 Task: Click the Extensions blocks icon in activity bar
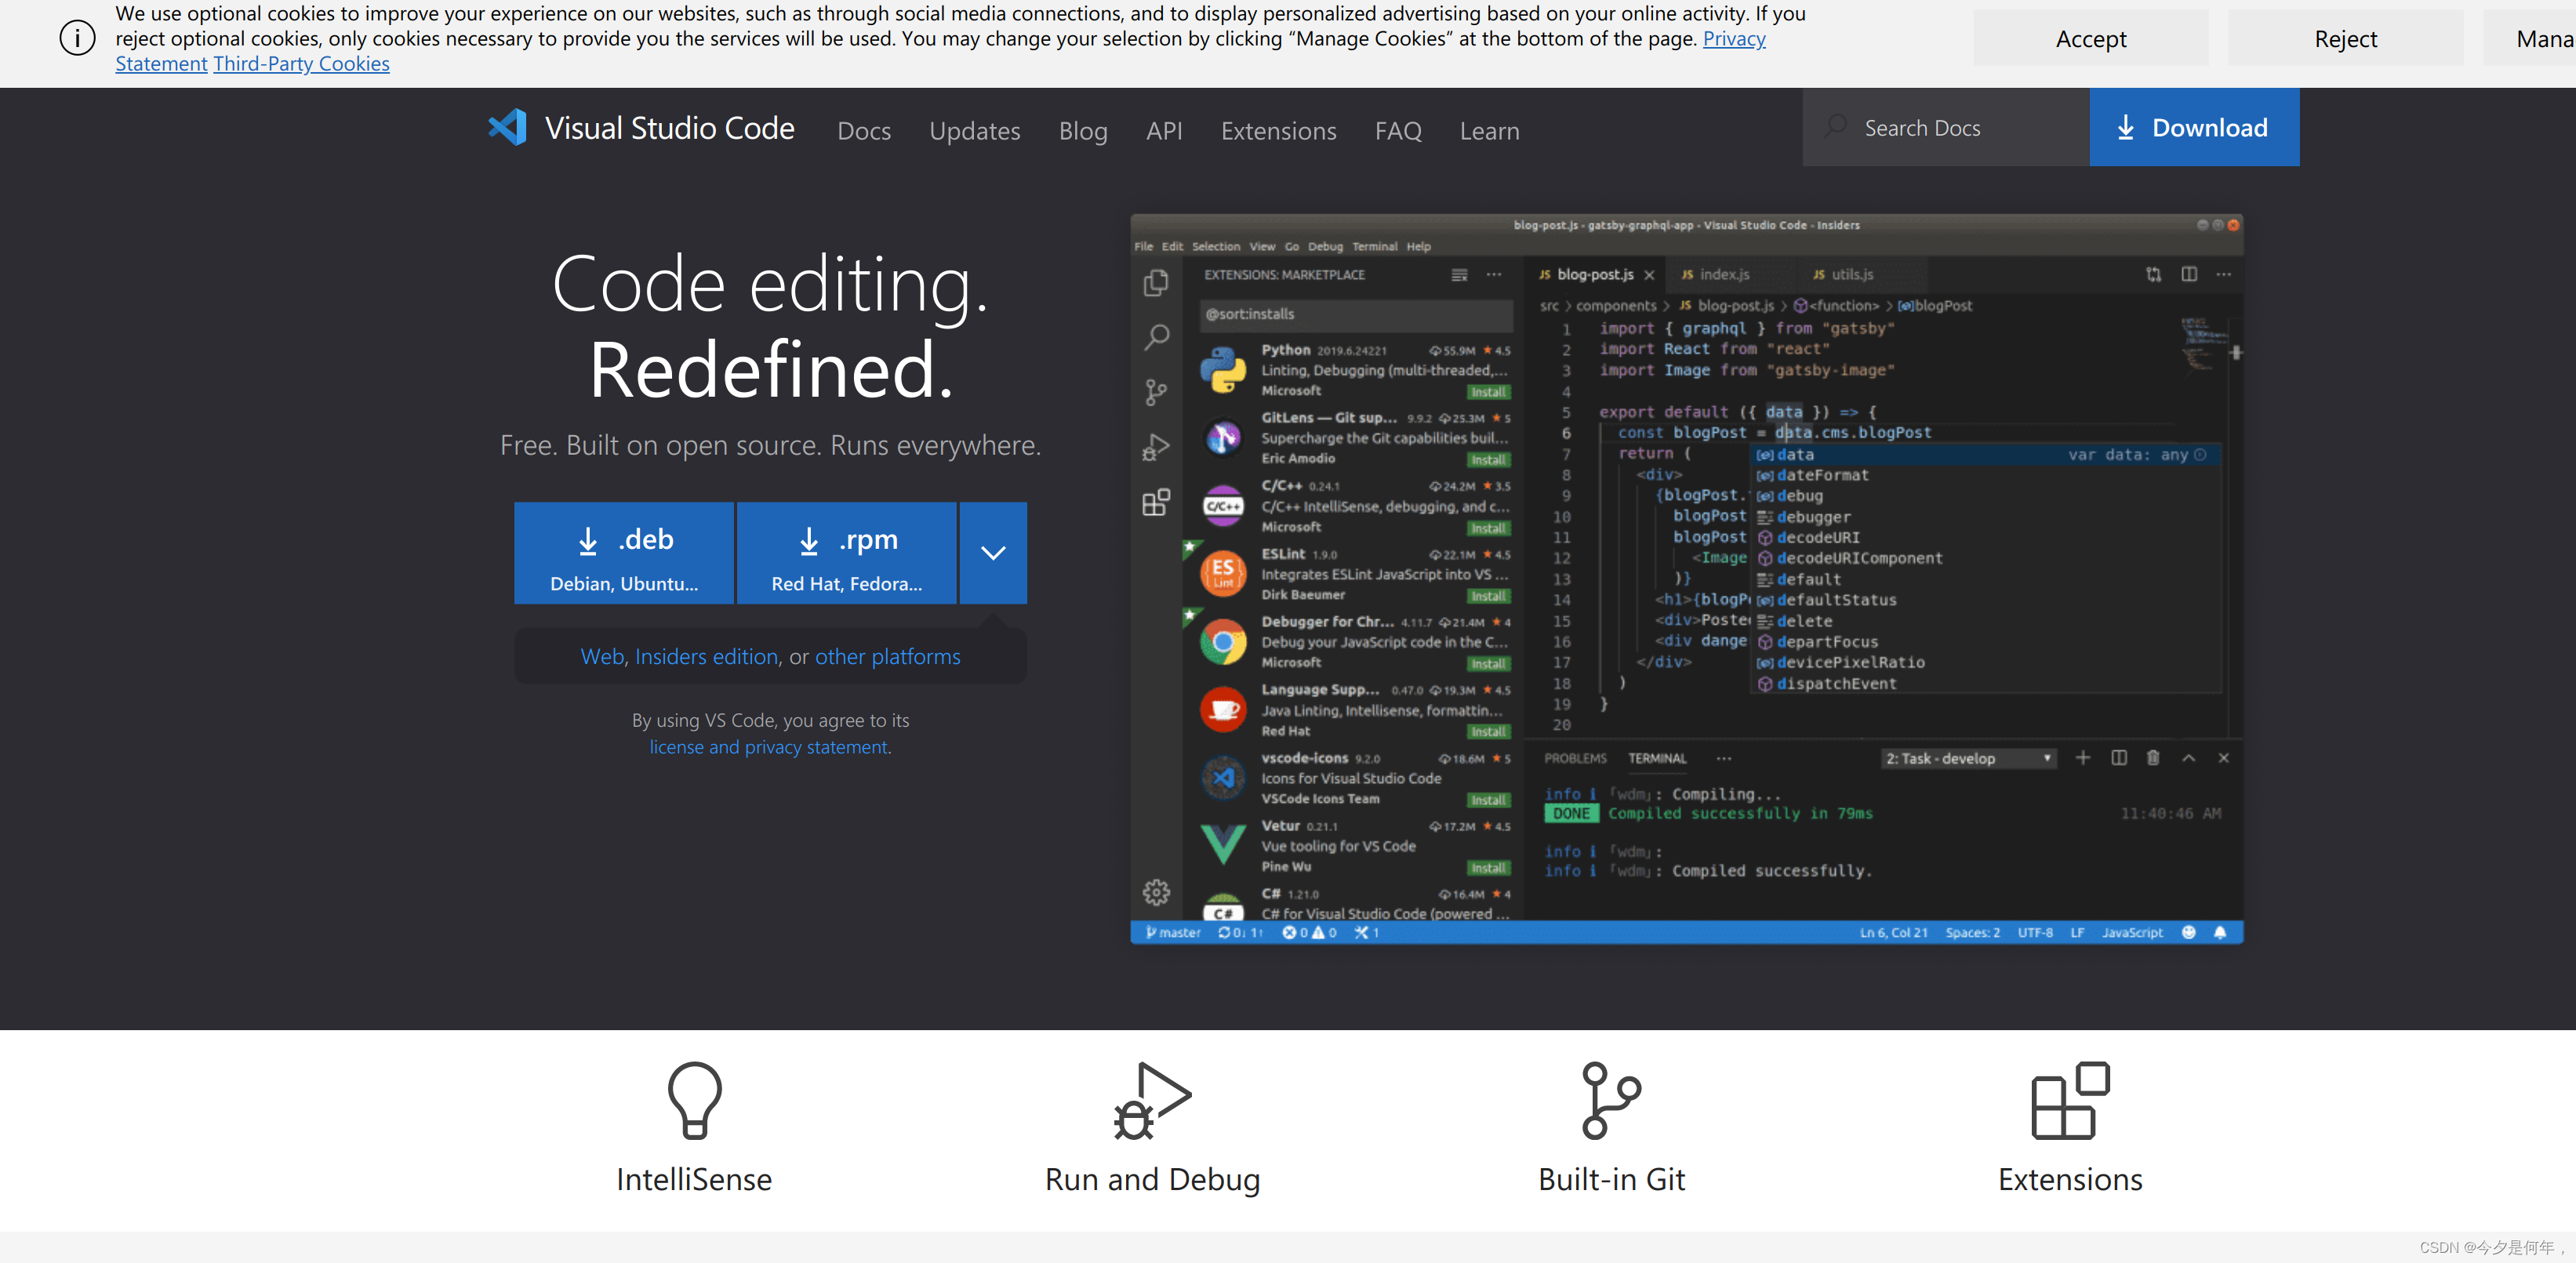tap(1156, 502)
